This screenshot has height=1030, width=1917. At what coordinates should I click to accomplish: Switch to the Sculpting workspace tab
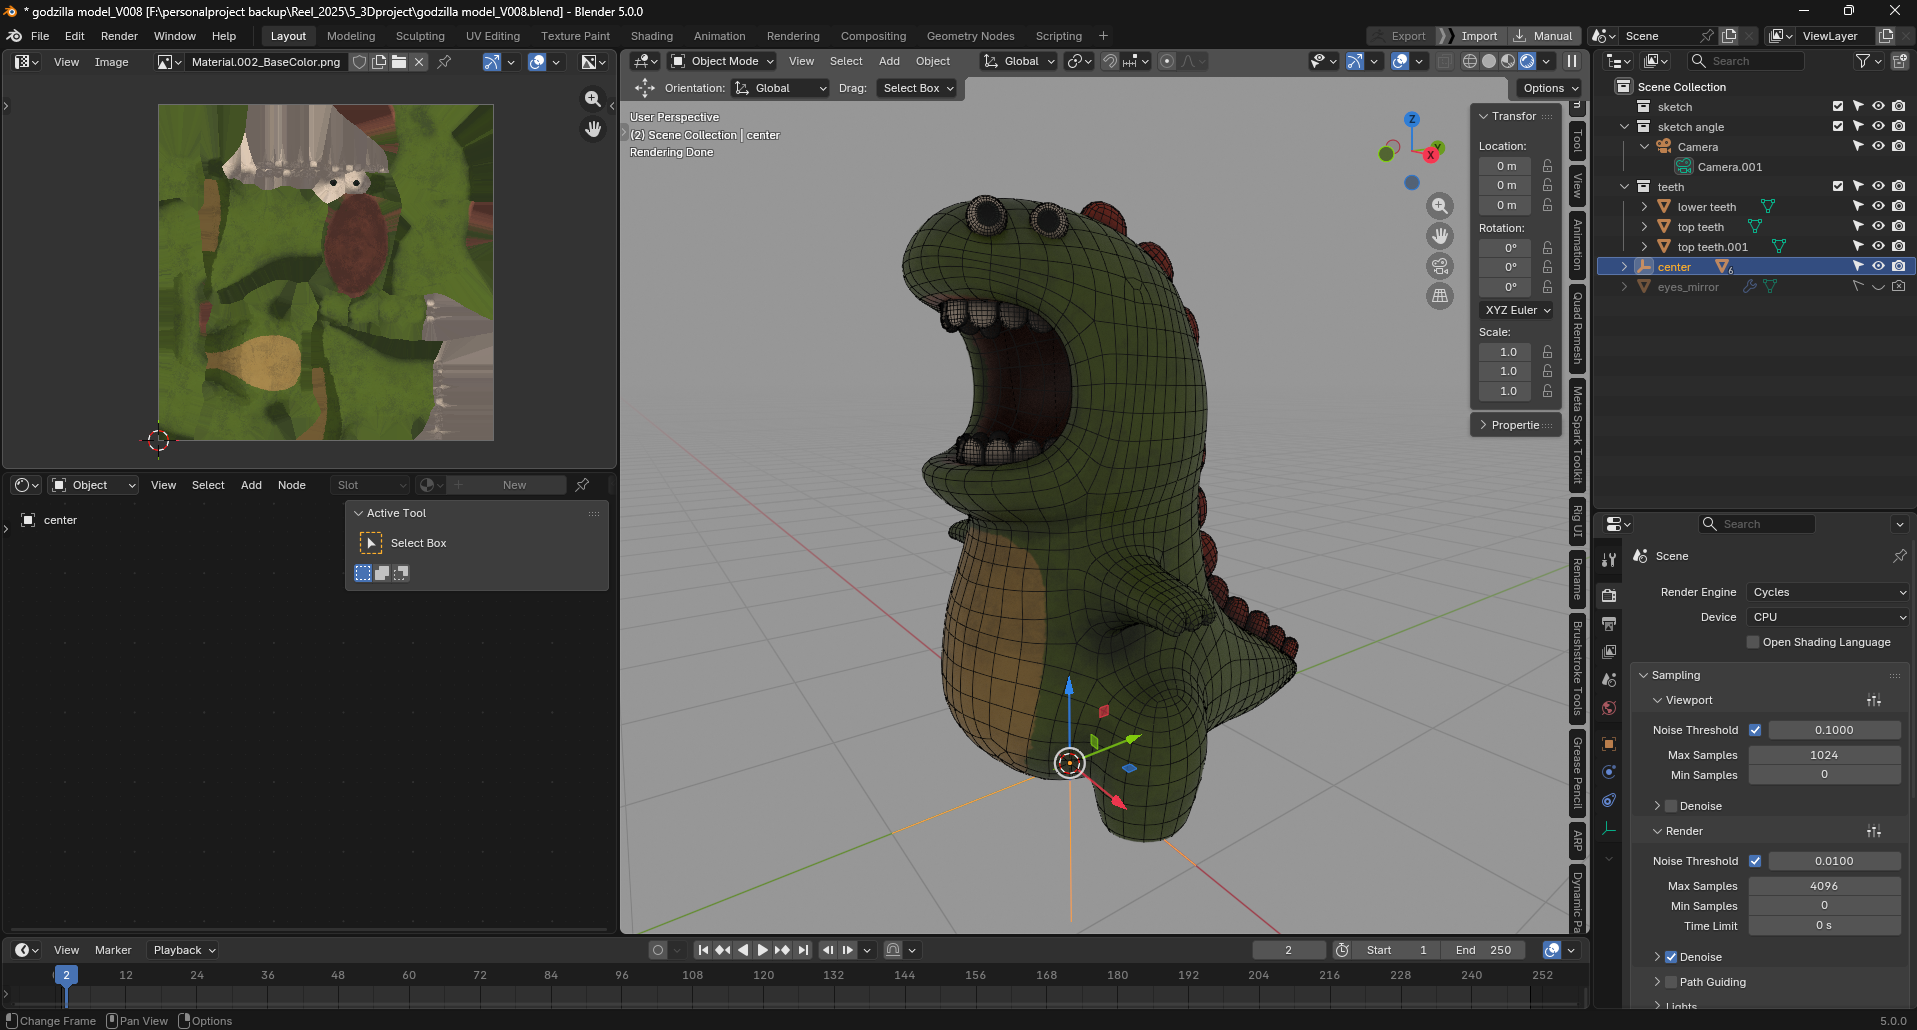point(420,36)
